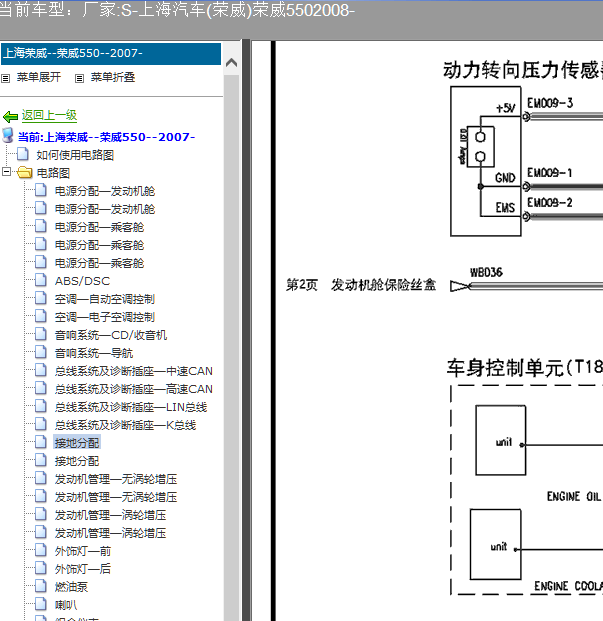Image resolution: width=603 pixels, height=621 pixels.
Task: Click page icon beside 燃油泵
Action: 41,586
